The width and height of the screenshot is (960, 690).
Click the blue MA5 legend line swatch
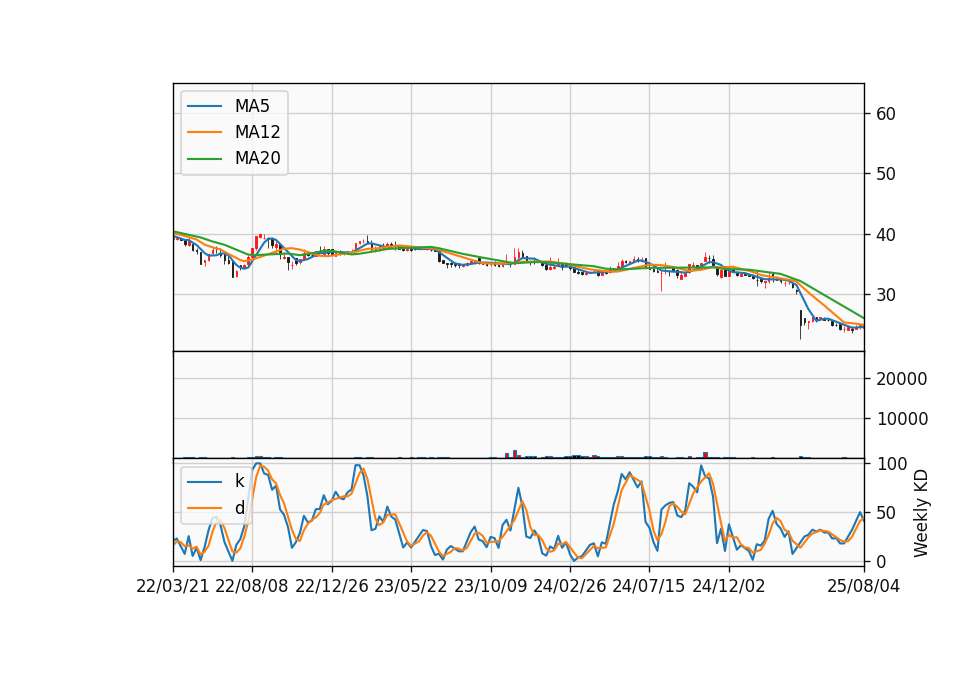point(204,106)
